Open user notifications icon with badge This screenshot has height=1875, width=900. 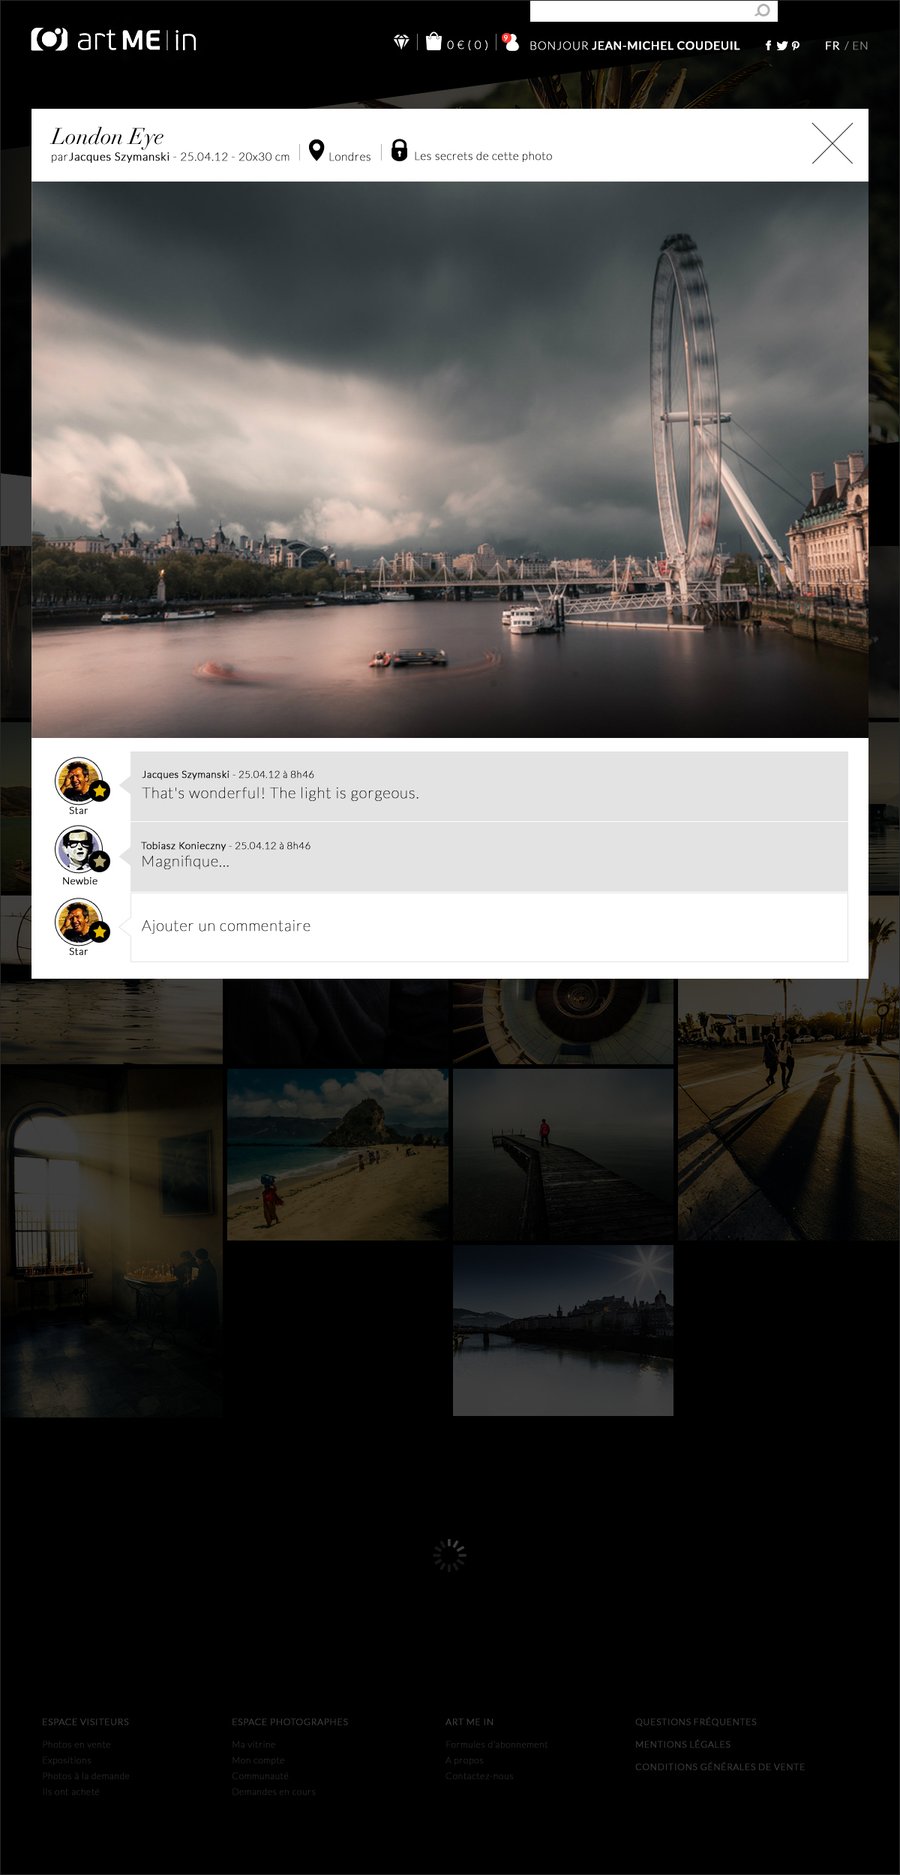510,42
